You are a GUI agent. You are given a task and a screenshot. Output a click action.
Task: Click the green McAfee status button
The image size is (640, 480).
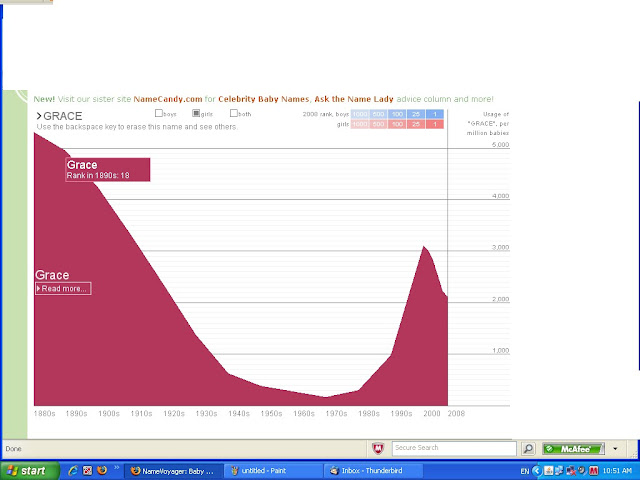pyautogui.click(x=573, y=449)
